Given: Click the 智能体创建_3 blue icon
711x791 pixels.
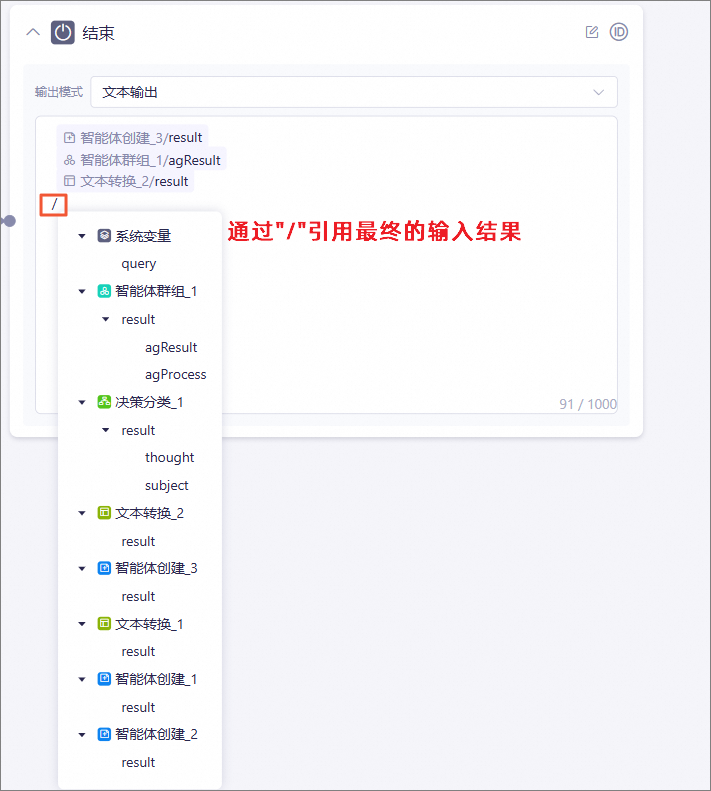Looking at the screenshot, I should (104, 568).
